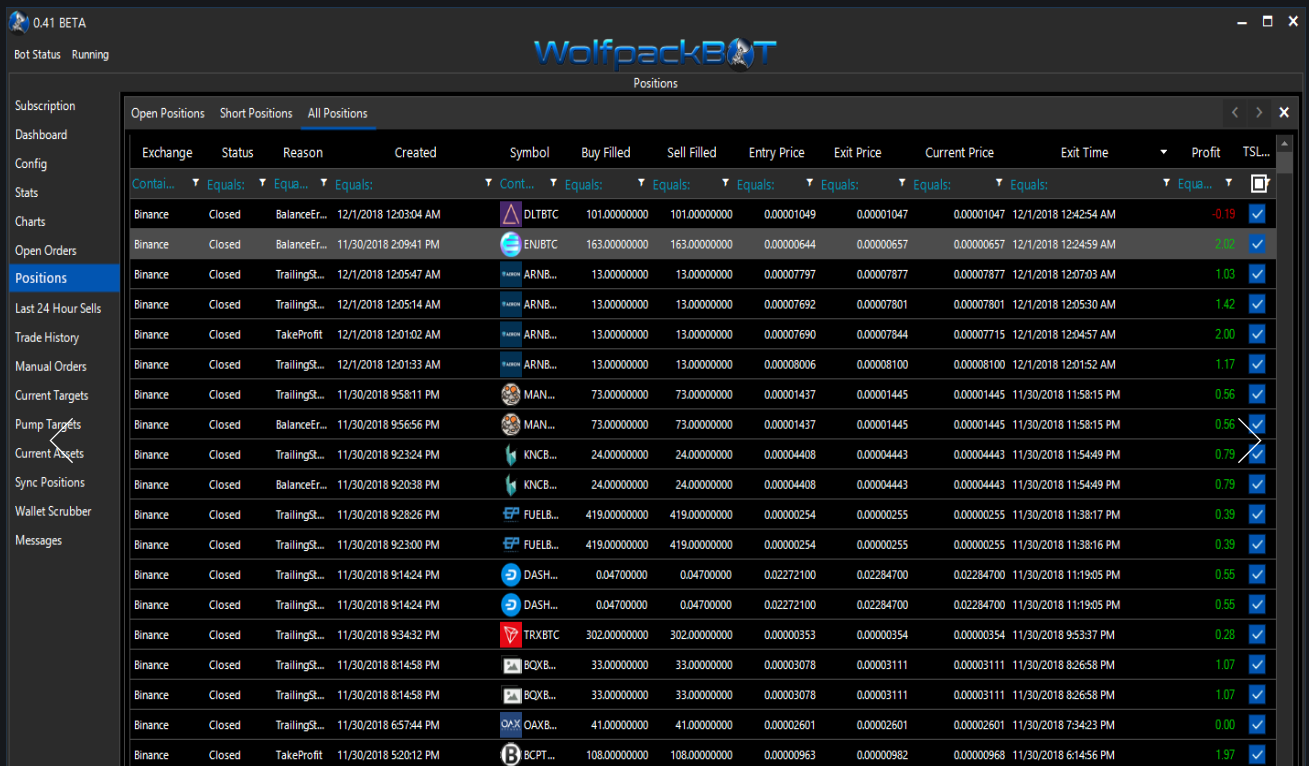1309x766 pixels.
Task: Open Profit column filter funnel
Action: coord(1229,184)
